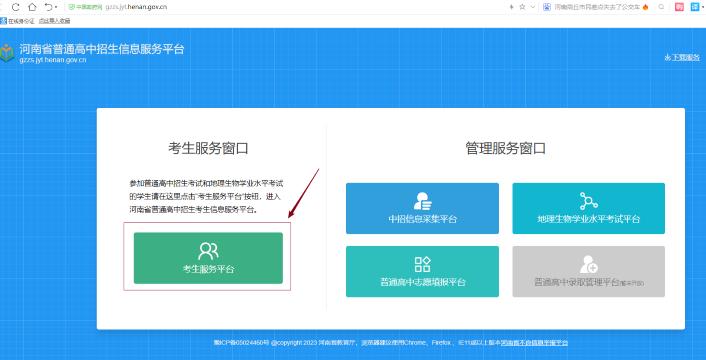This screenshot has height=360, width=706.
Task: Click the colorful book site logo
Action: [7, 53]
